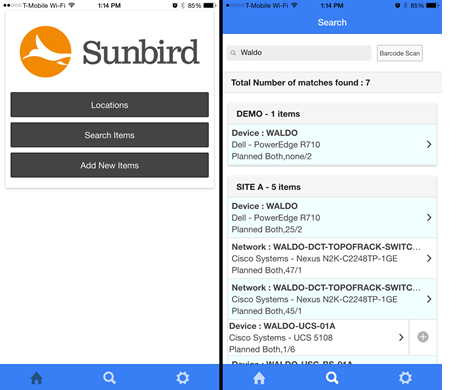This screenshot has width=462, height=390.
Task: Open chevron for WALDO-UCS-01A device
Action: click(401, 337)
